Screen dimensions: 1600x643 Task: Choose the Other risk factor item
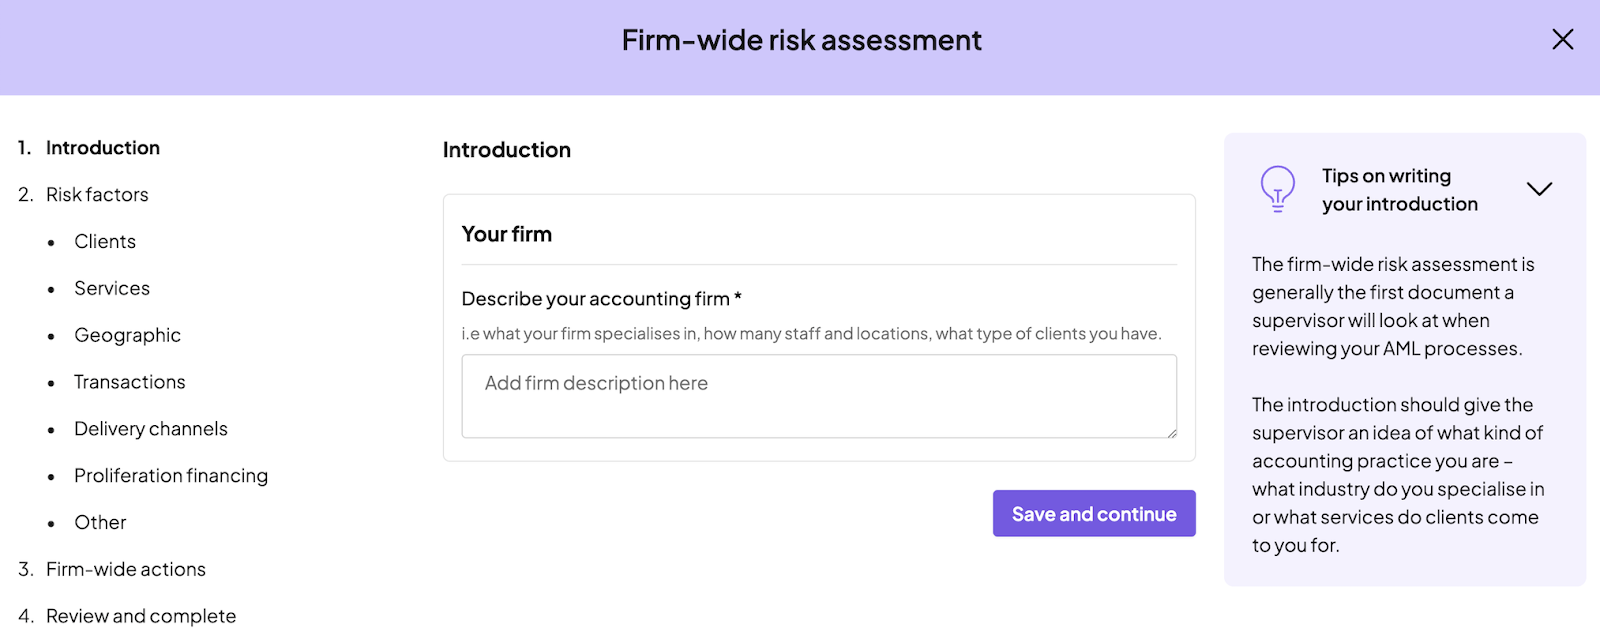(100, 523)
